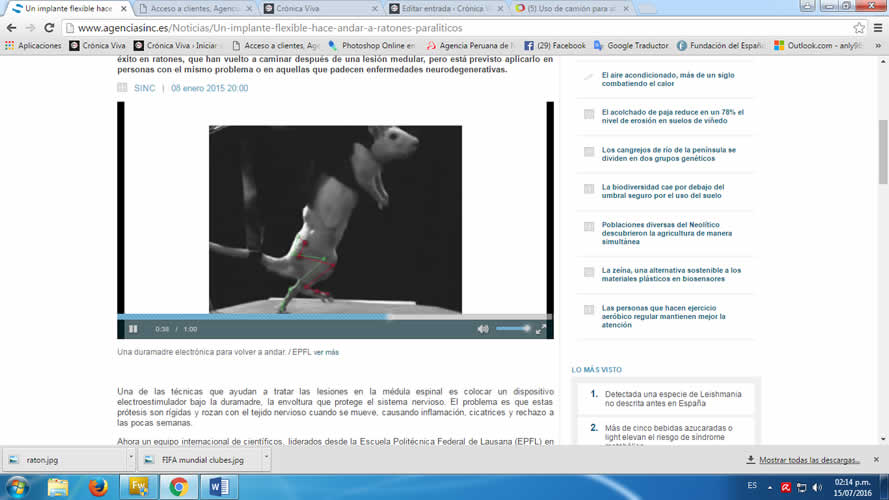Open the Photoshop Online bookmark
889x500 pixels.
pos(372,45)
